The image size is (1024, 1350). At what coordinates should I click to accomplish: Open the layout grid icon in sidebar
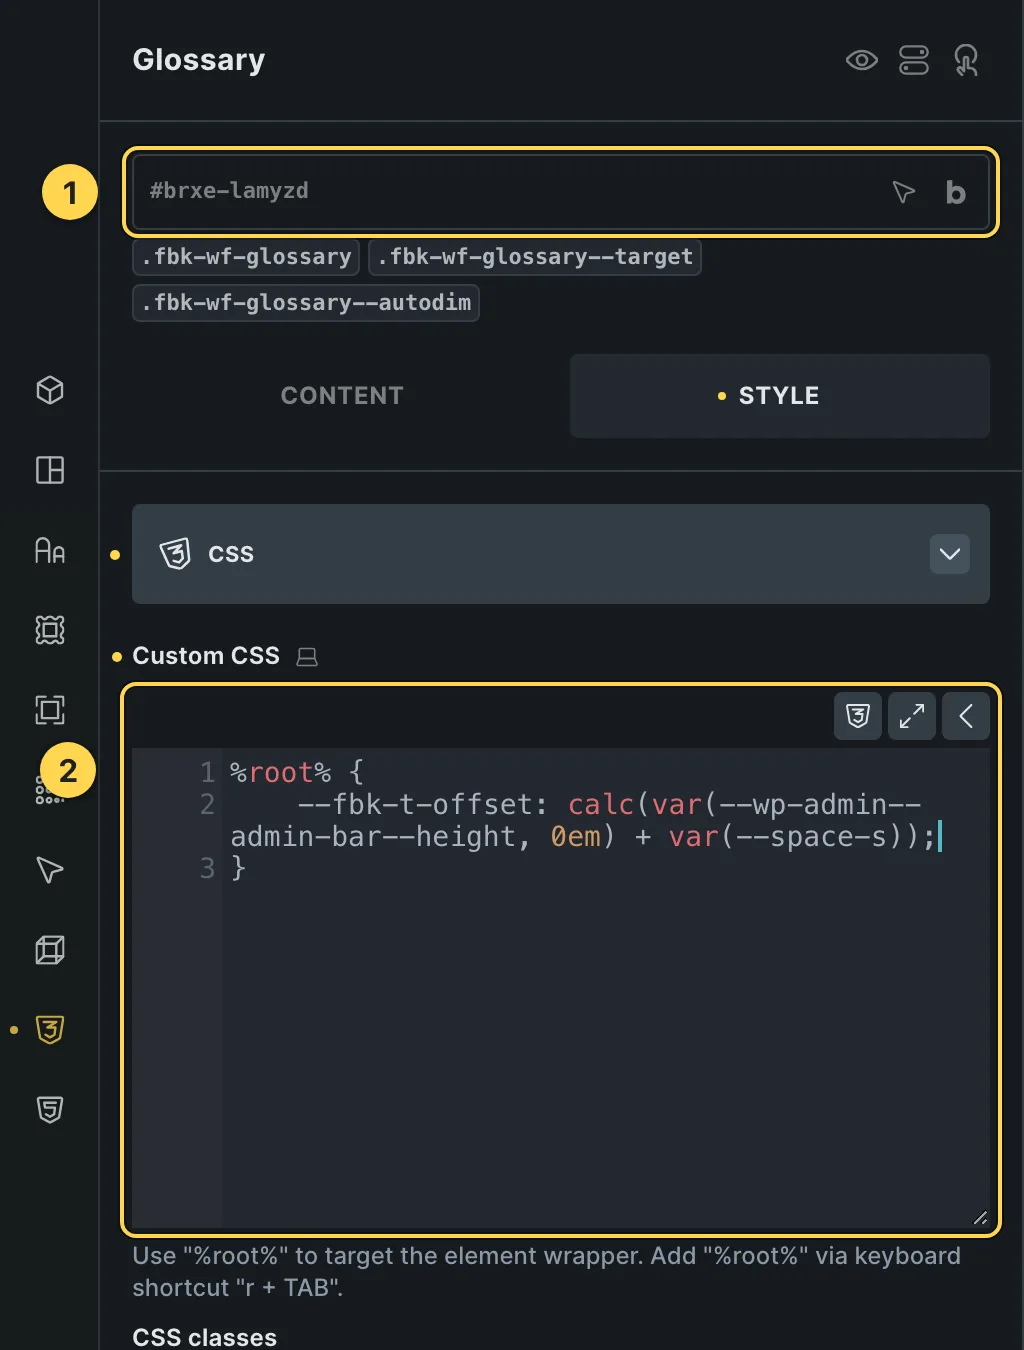tap(50, 470)
